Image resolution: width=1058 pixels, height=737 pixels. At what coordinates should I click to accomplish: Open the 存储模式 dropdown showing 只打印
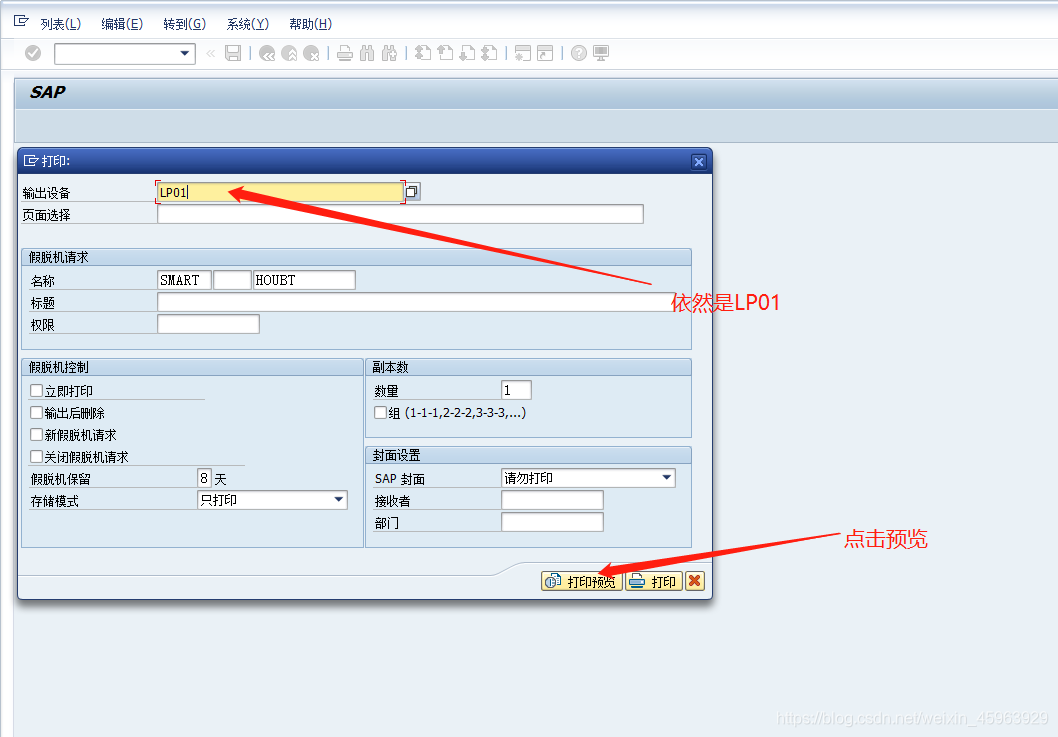click(273, 500)
